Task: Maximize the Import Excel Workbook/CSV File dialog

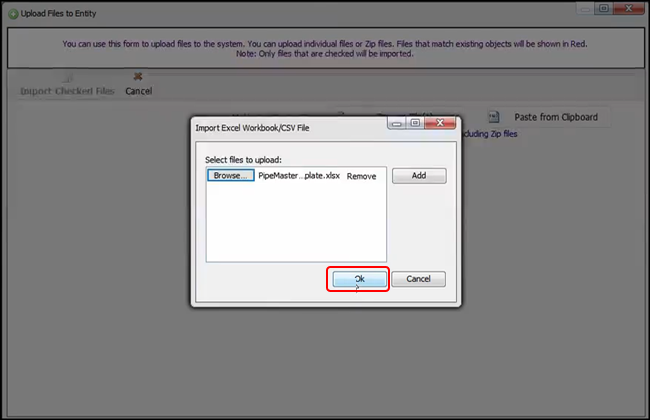Action: (415, 124)
